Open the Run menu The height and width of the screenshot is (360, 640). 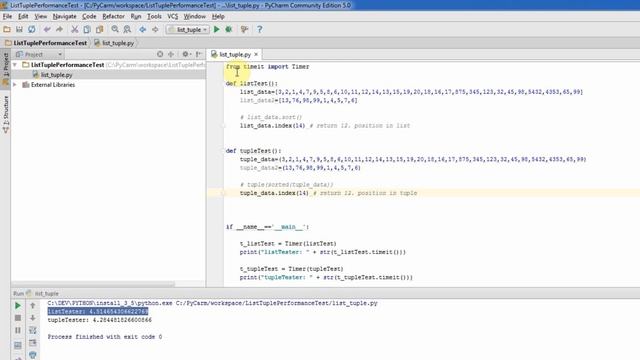(x=136, y=16)
